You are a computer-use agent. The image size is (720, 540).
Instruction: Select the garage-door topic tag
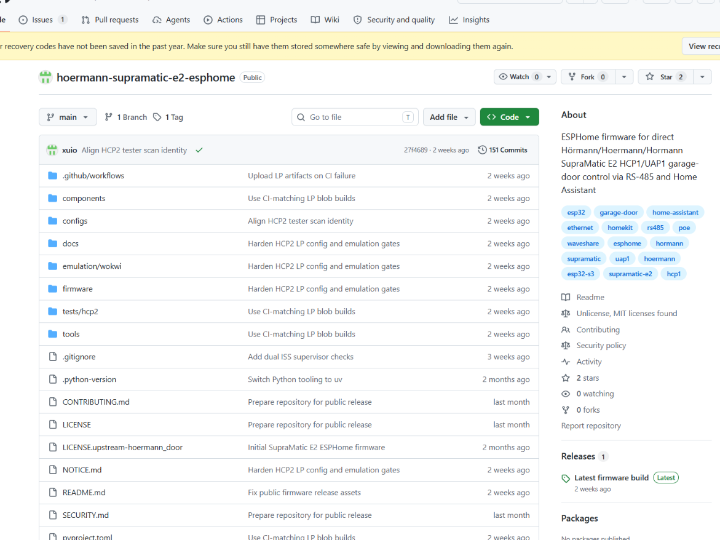click(x=619, y=213)
